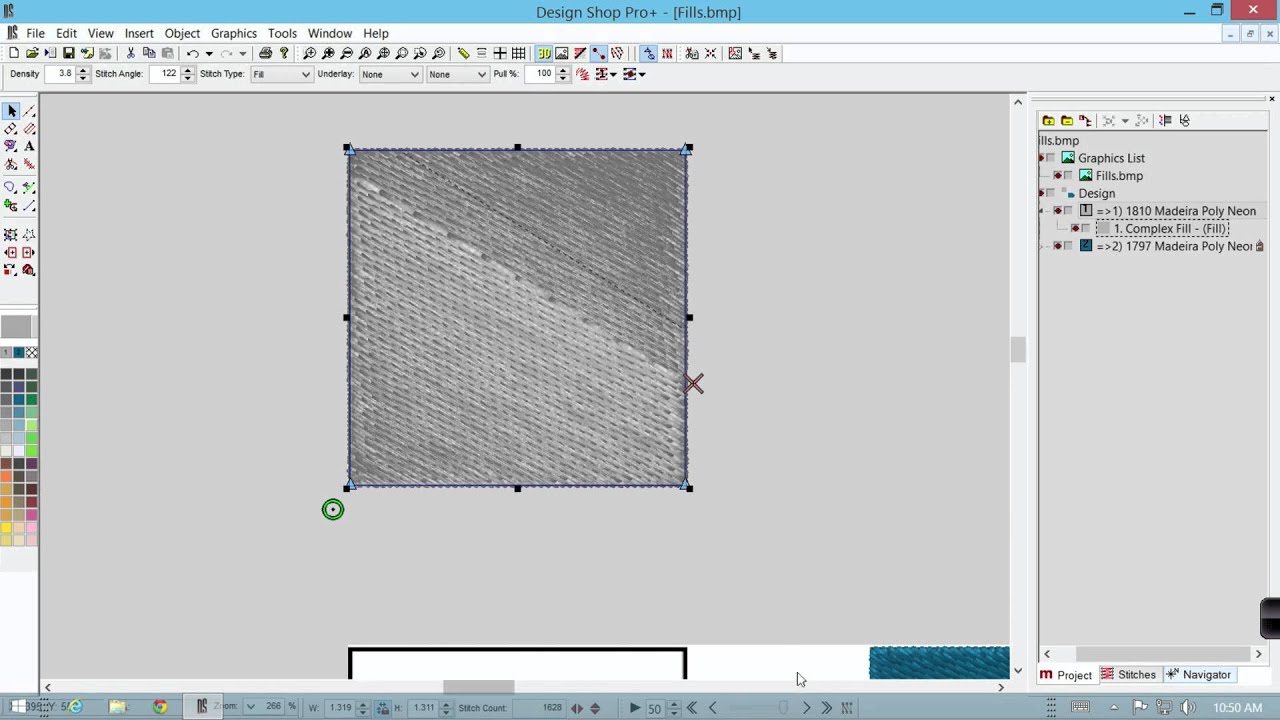
Task: Click the Pull % input field
Action: [539, 74]
